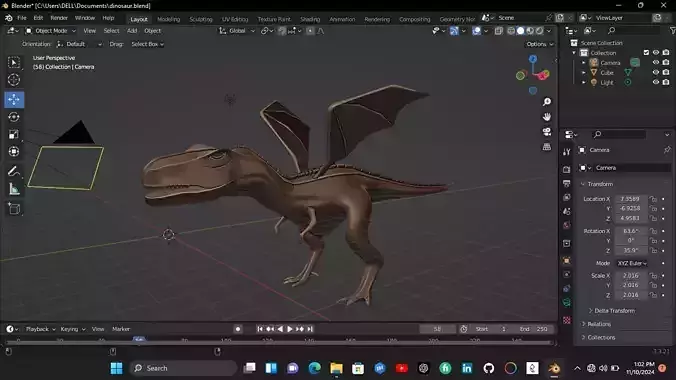Image resolution: width=676 pixels, height=380 pixels.
Task: Select the Select Box tool icon
Action: tap(14, 63)
